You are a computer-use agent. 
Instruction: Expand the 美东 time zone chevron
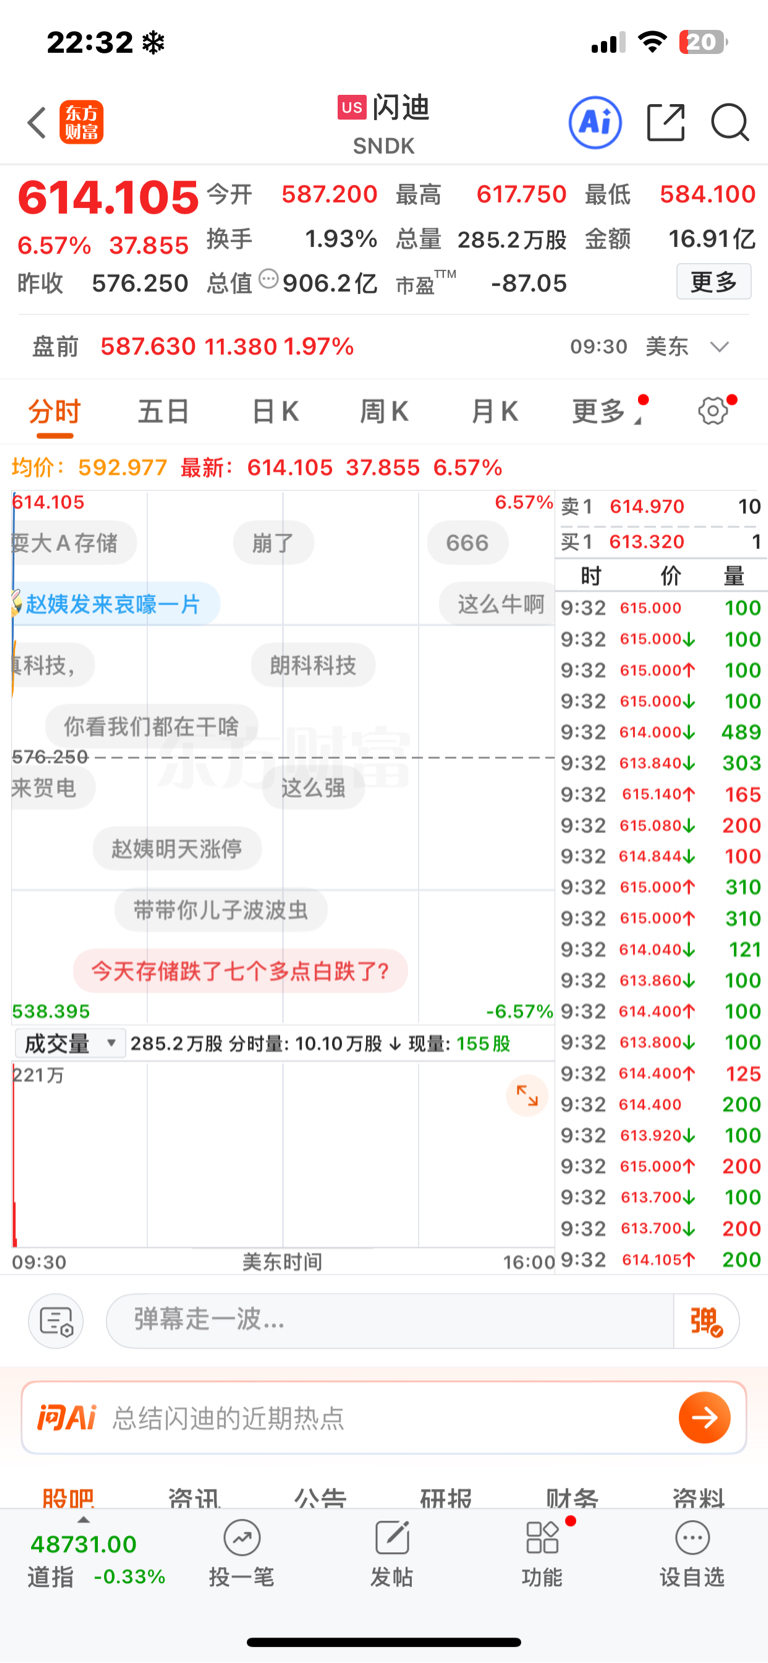pos(719,346)
